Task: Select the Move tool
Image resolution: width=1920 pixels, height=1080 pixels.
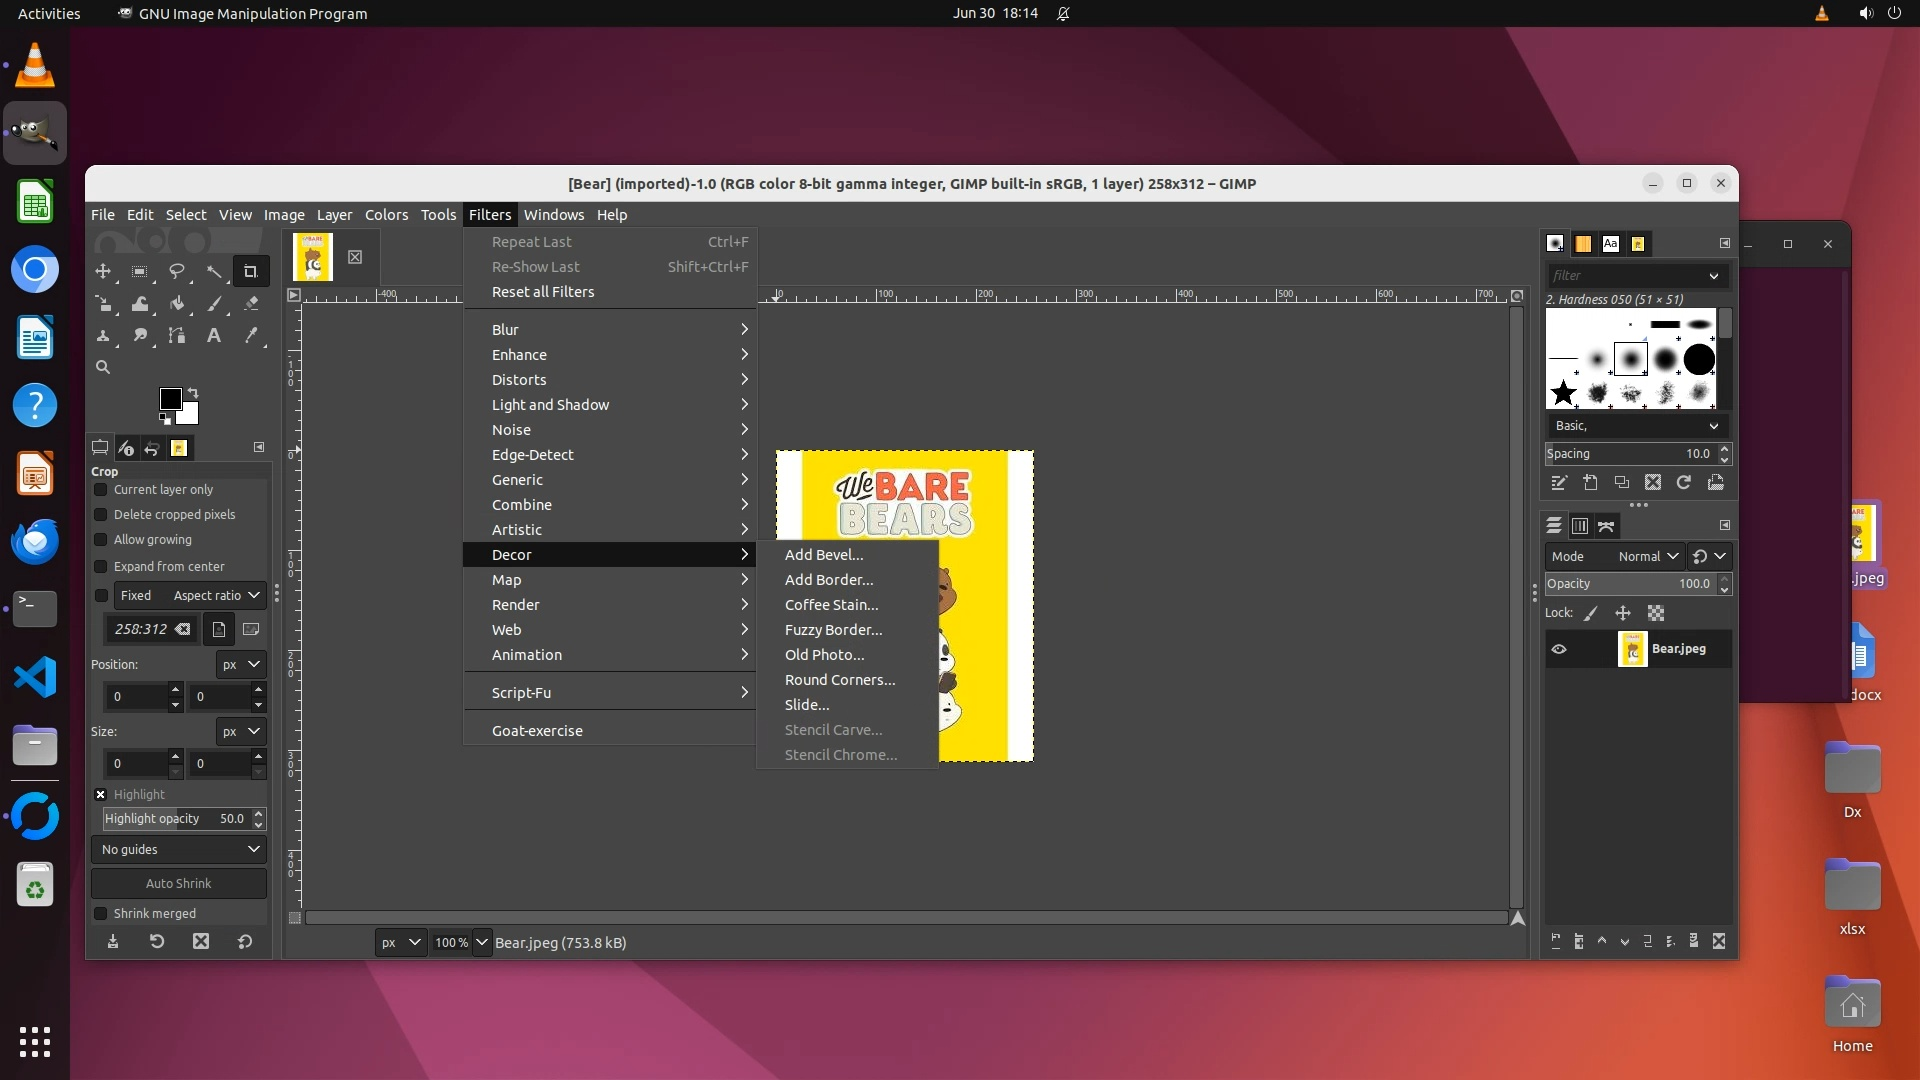Action: (103, 271)
